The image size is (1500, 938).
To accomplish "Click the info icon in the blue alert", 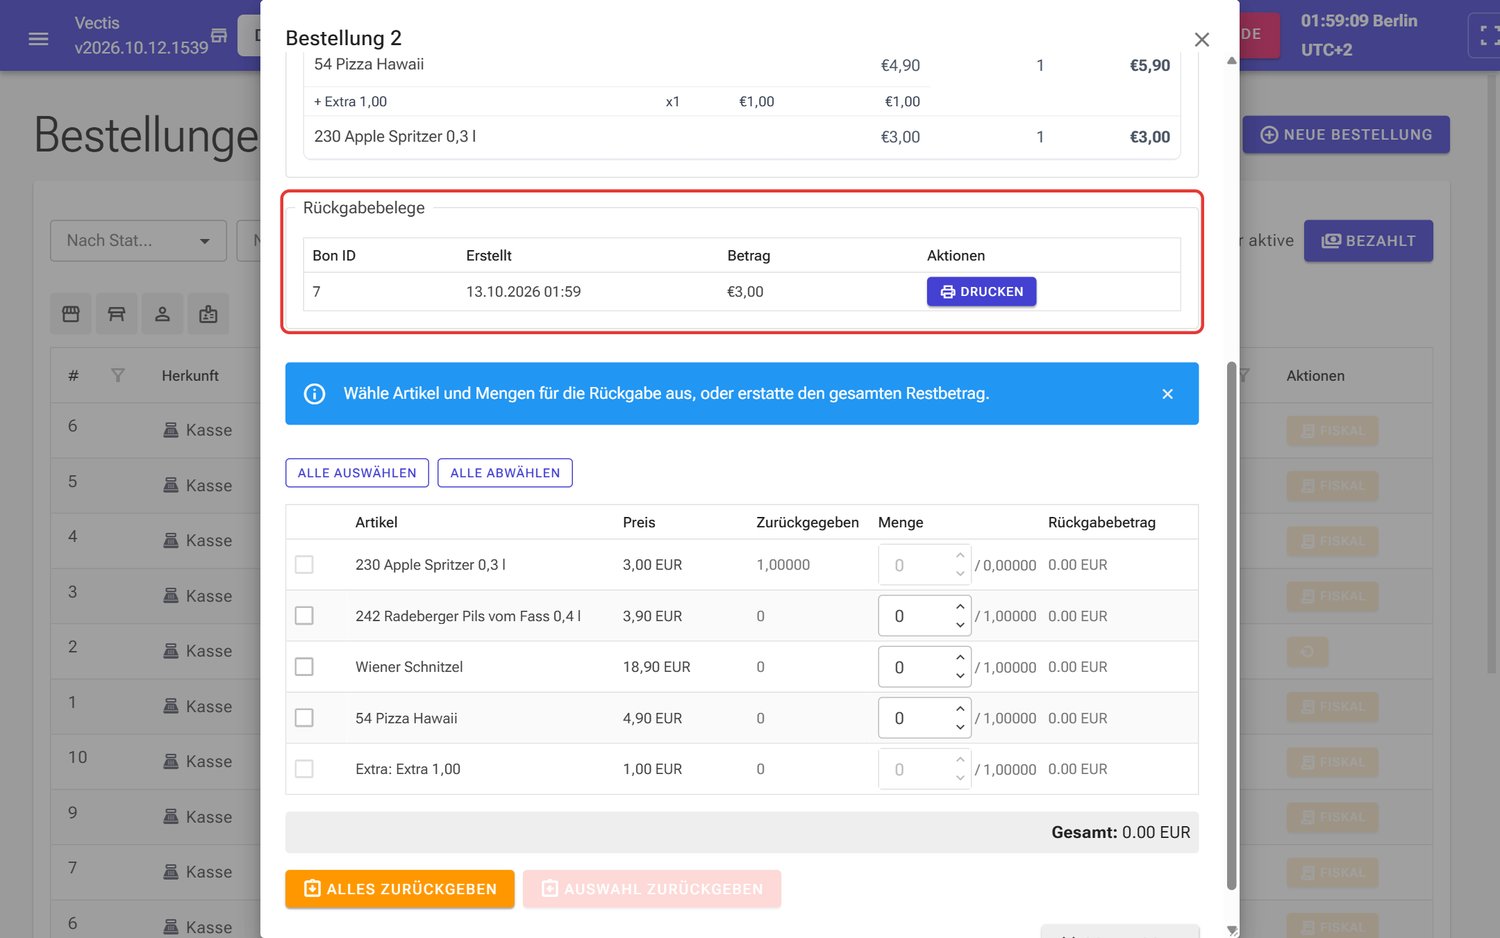I will [314, 394].
